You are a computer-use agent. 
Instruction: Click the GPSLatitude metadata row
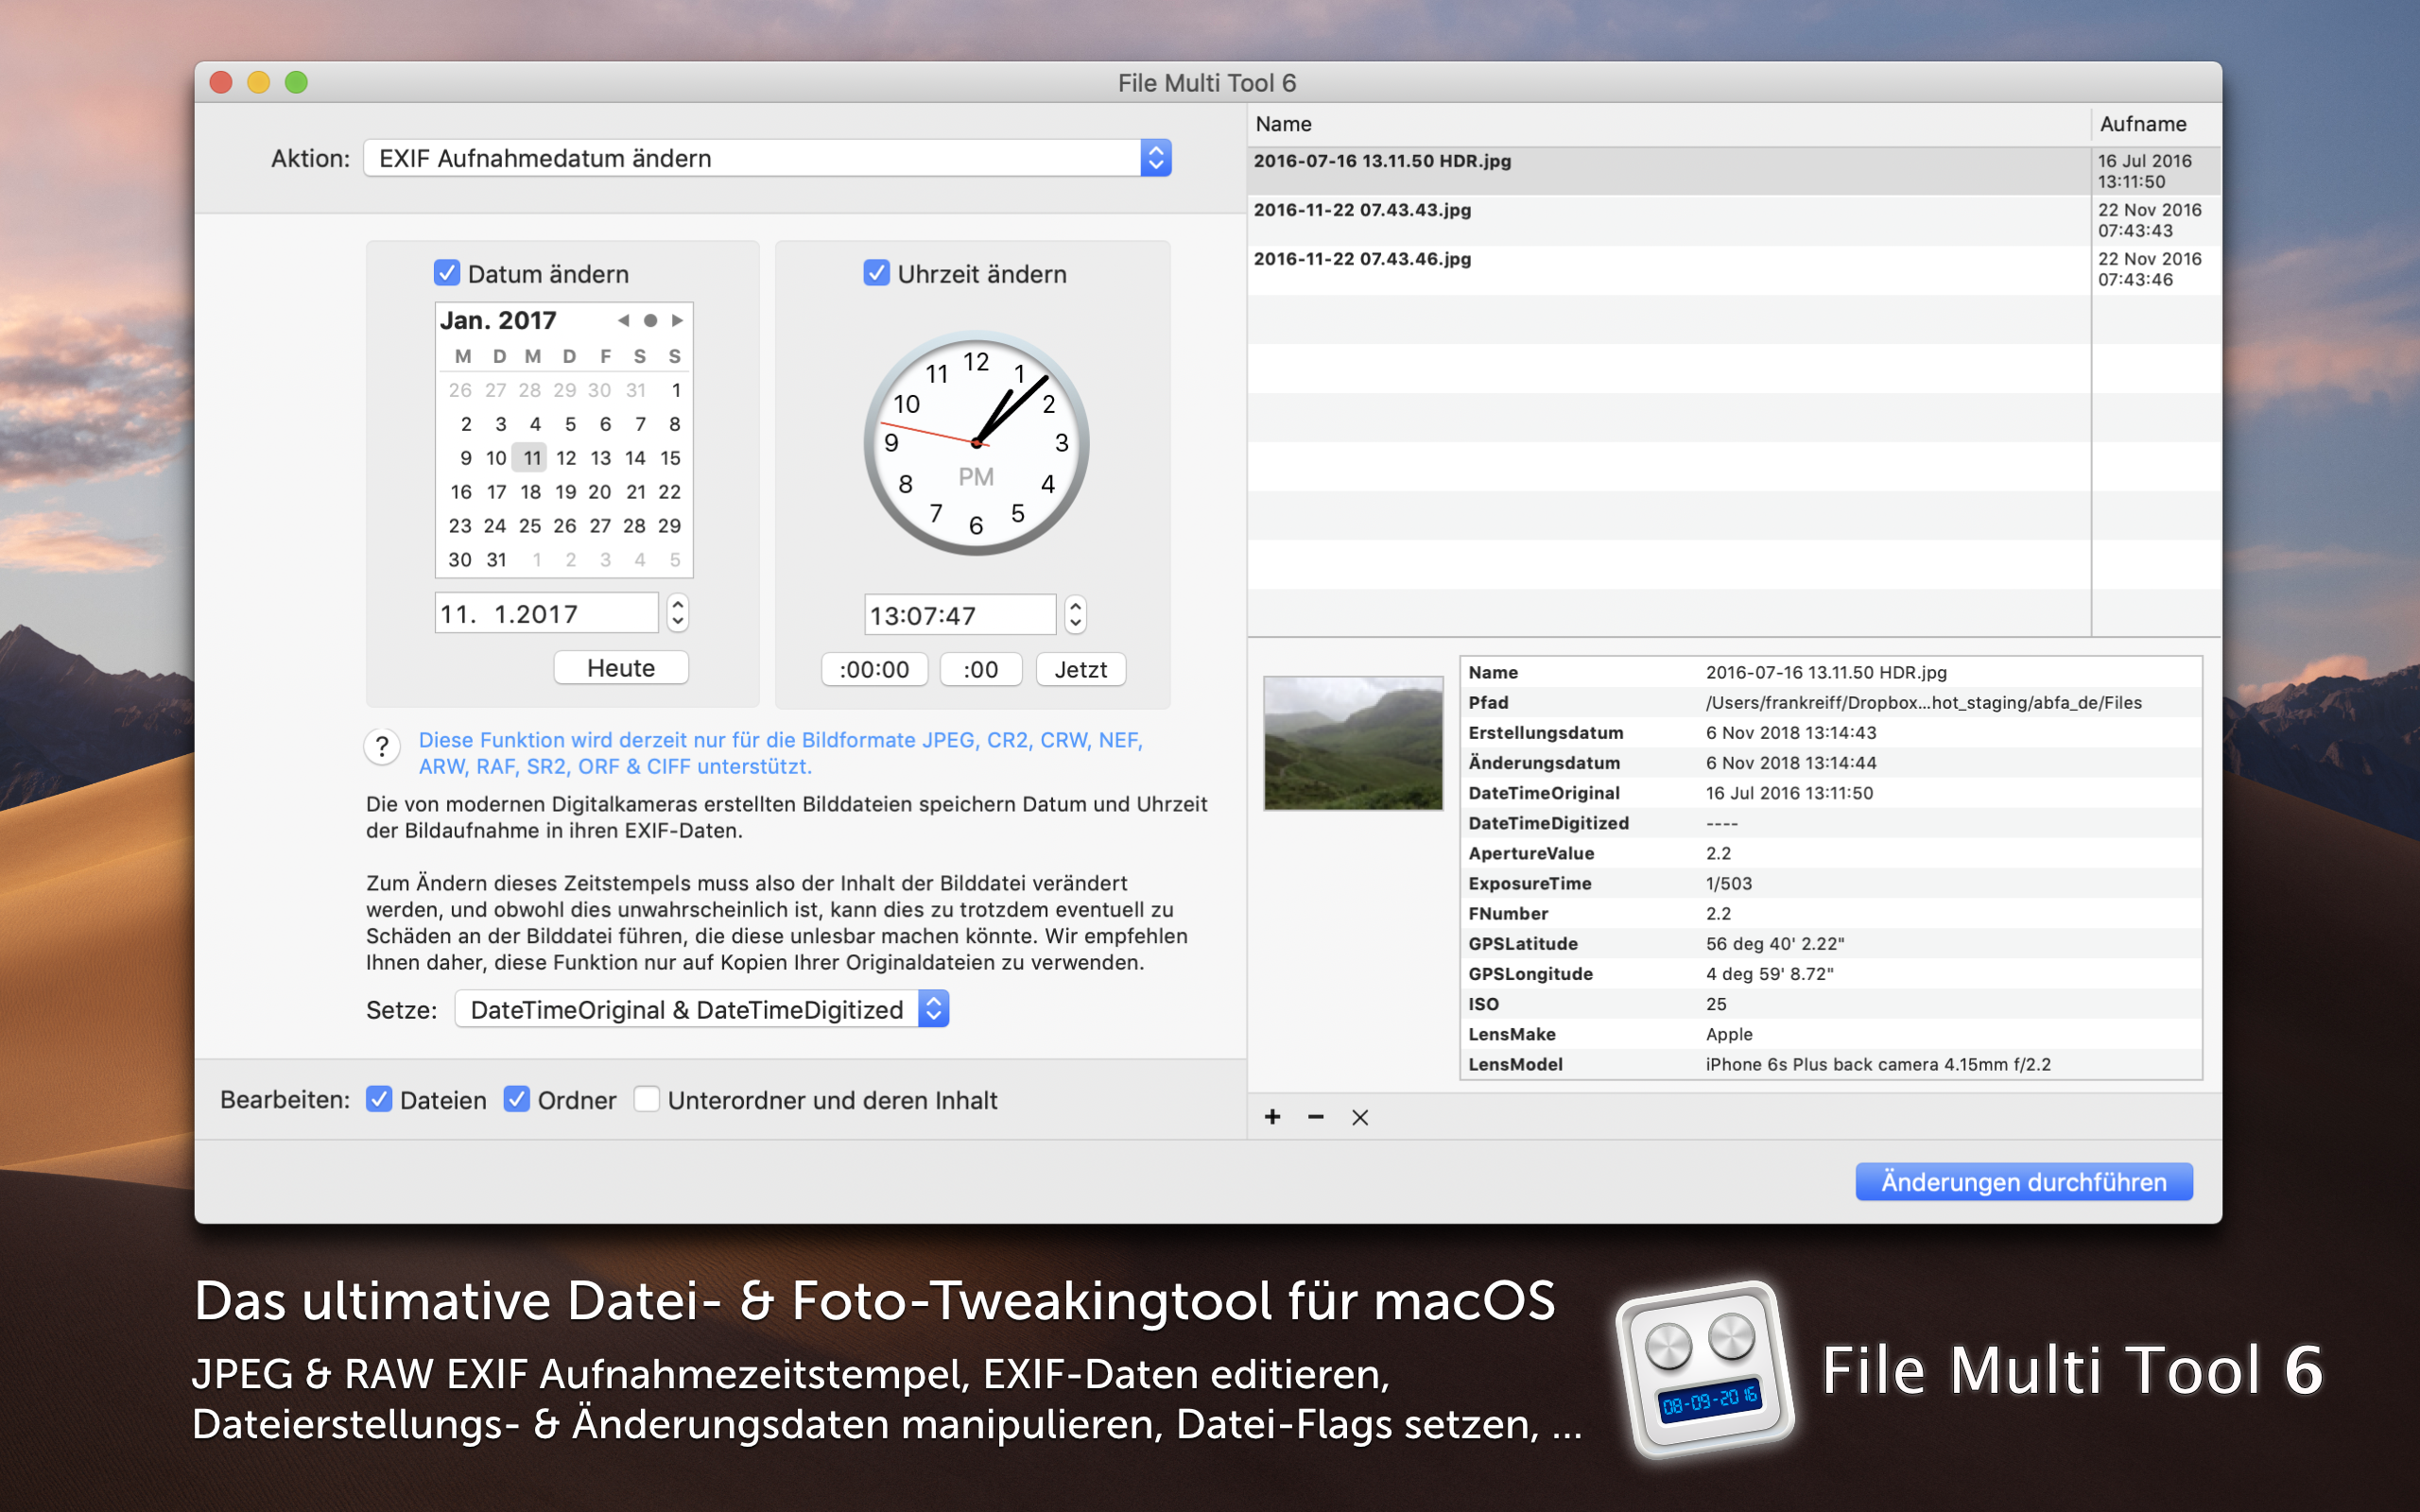[x=1831, y=944]
